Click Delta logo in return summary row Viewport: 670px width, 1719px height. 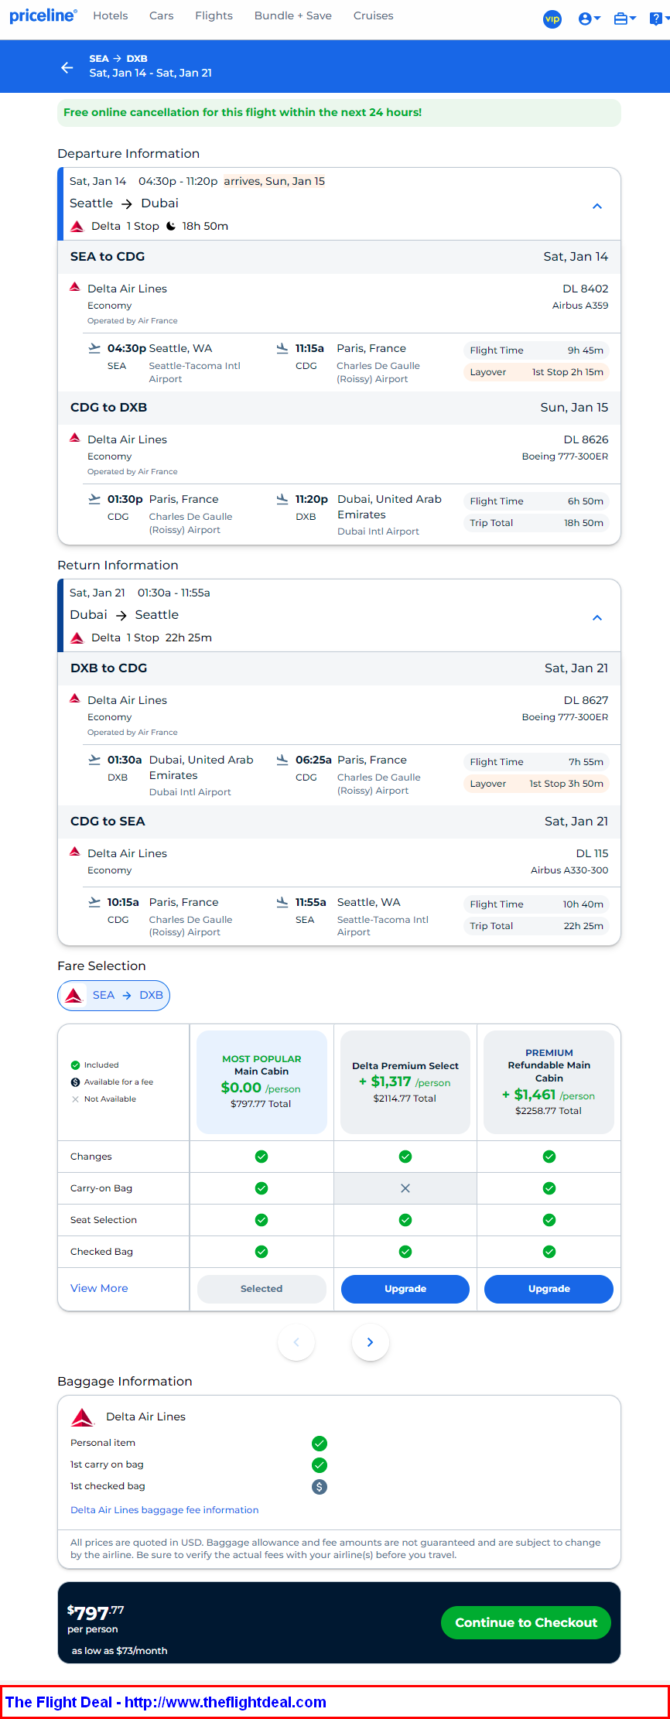pos(77,637)
